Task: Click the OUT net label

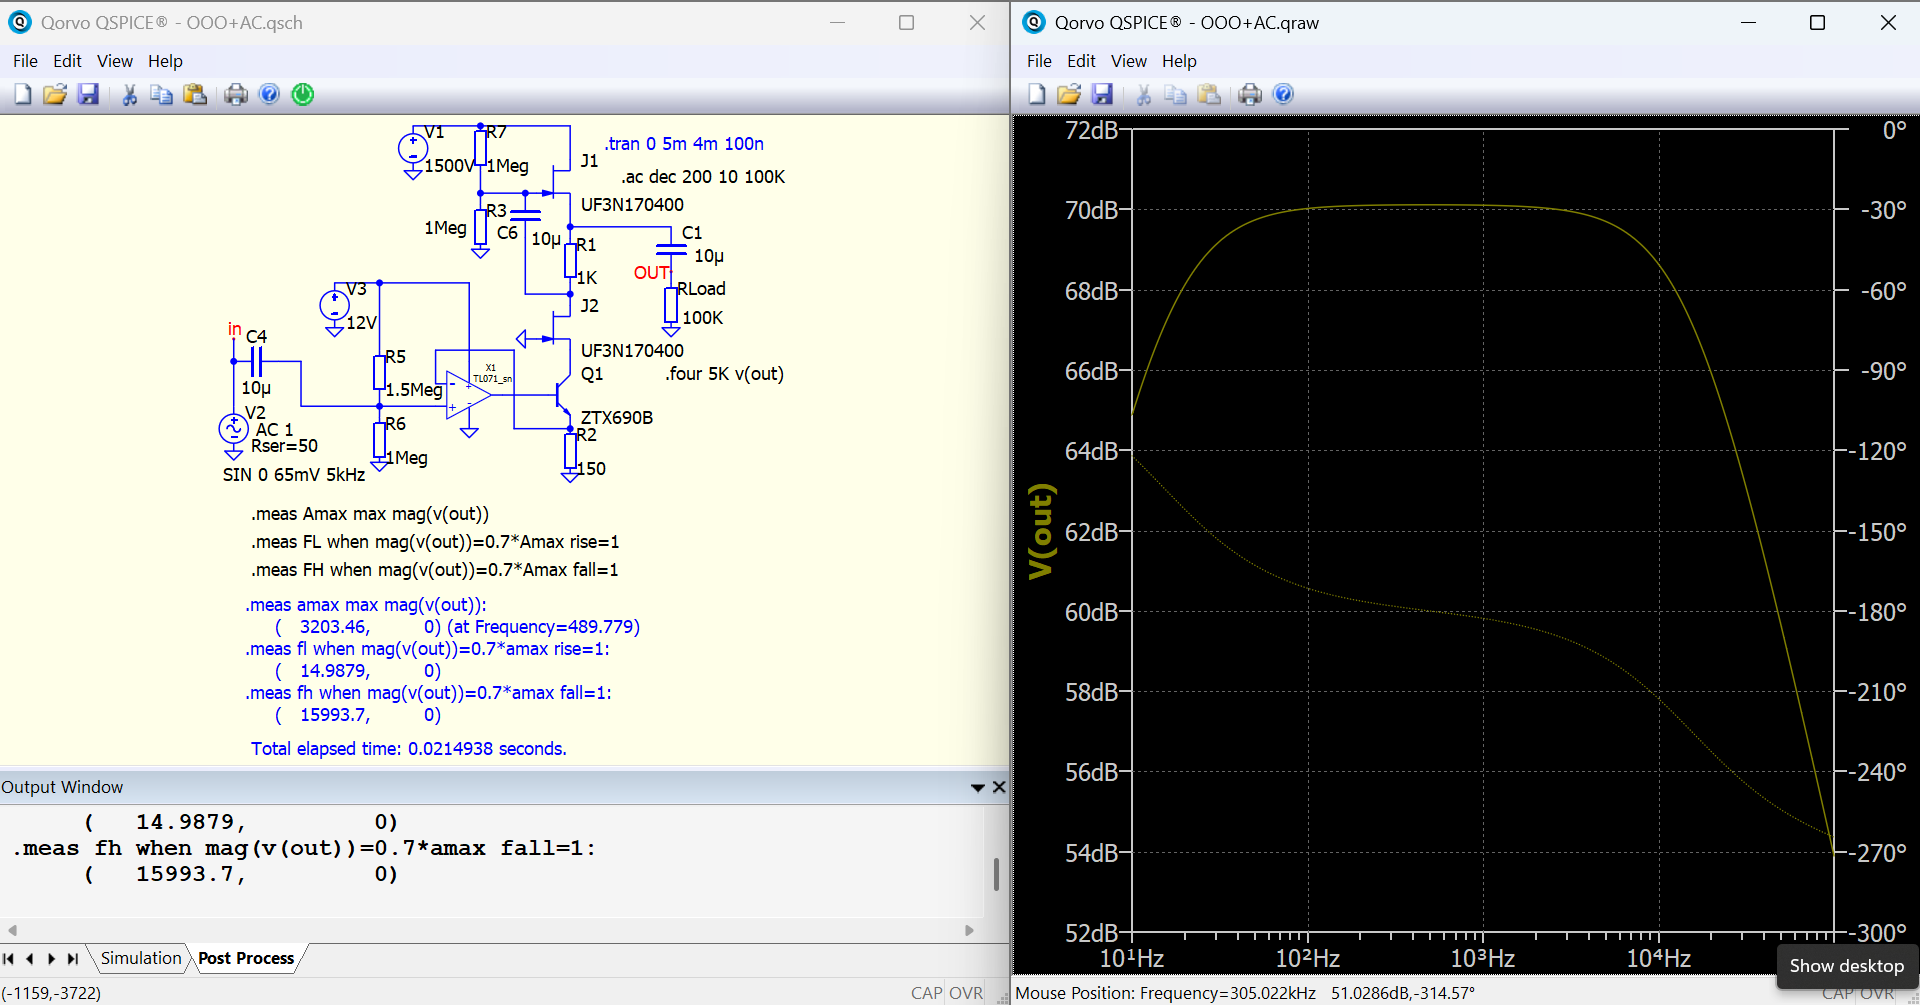Action: tap(652, 273)
